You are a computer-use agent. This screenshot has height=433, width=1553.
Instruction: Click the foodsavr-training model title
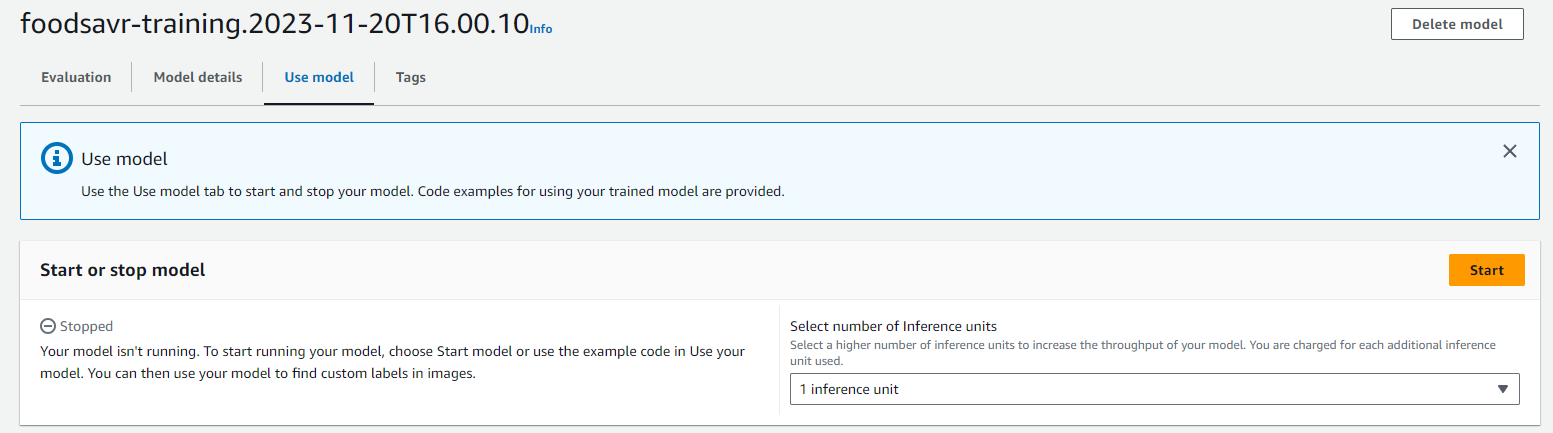tap(274, 24)
